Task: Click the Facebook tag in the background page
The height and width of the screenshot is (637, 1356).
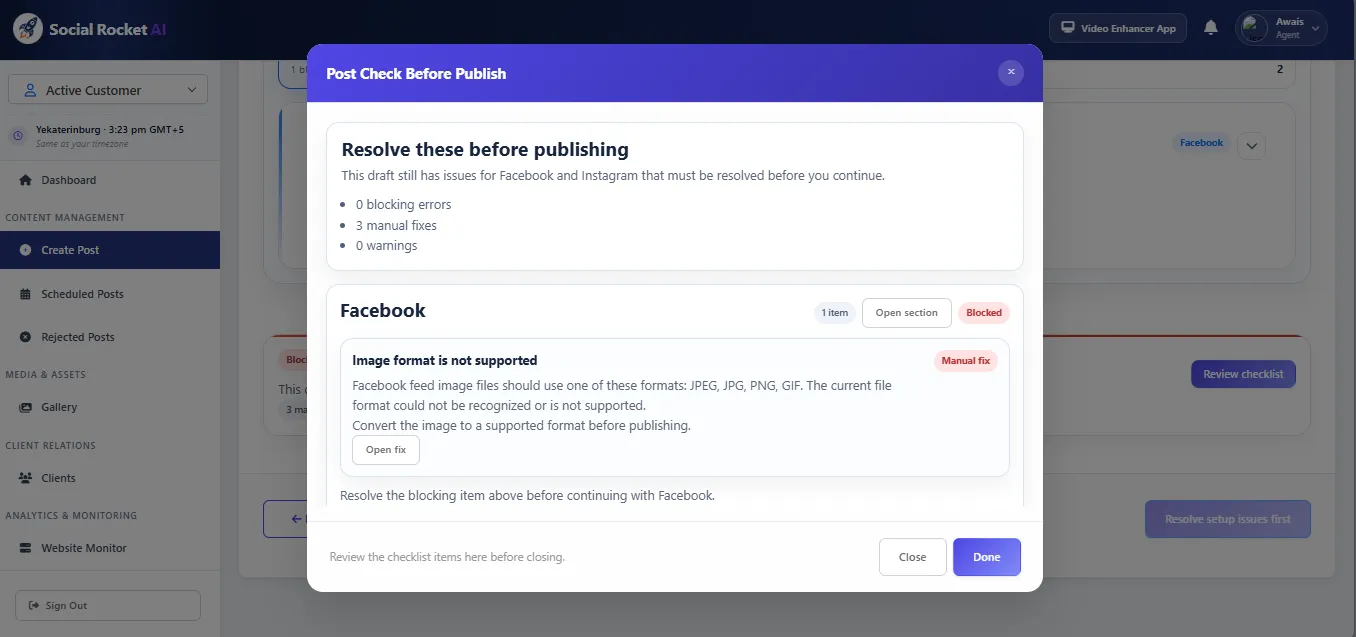Action: [1201, 143]
